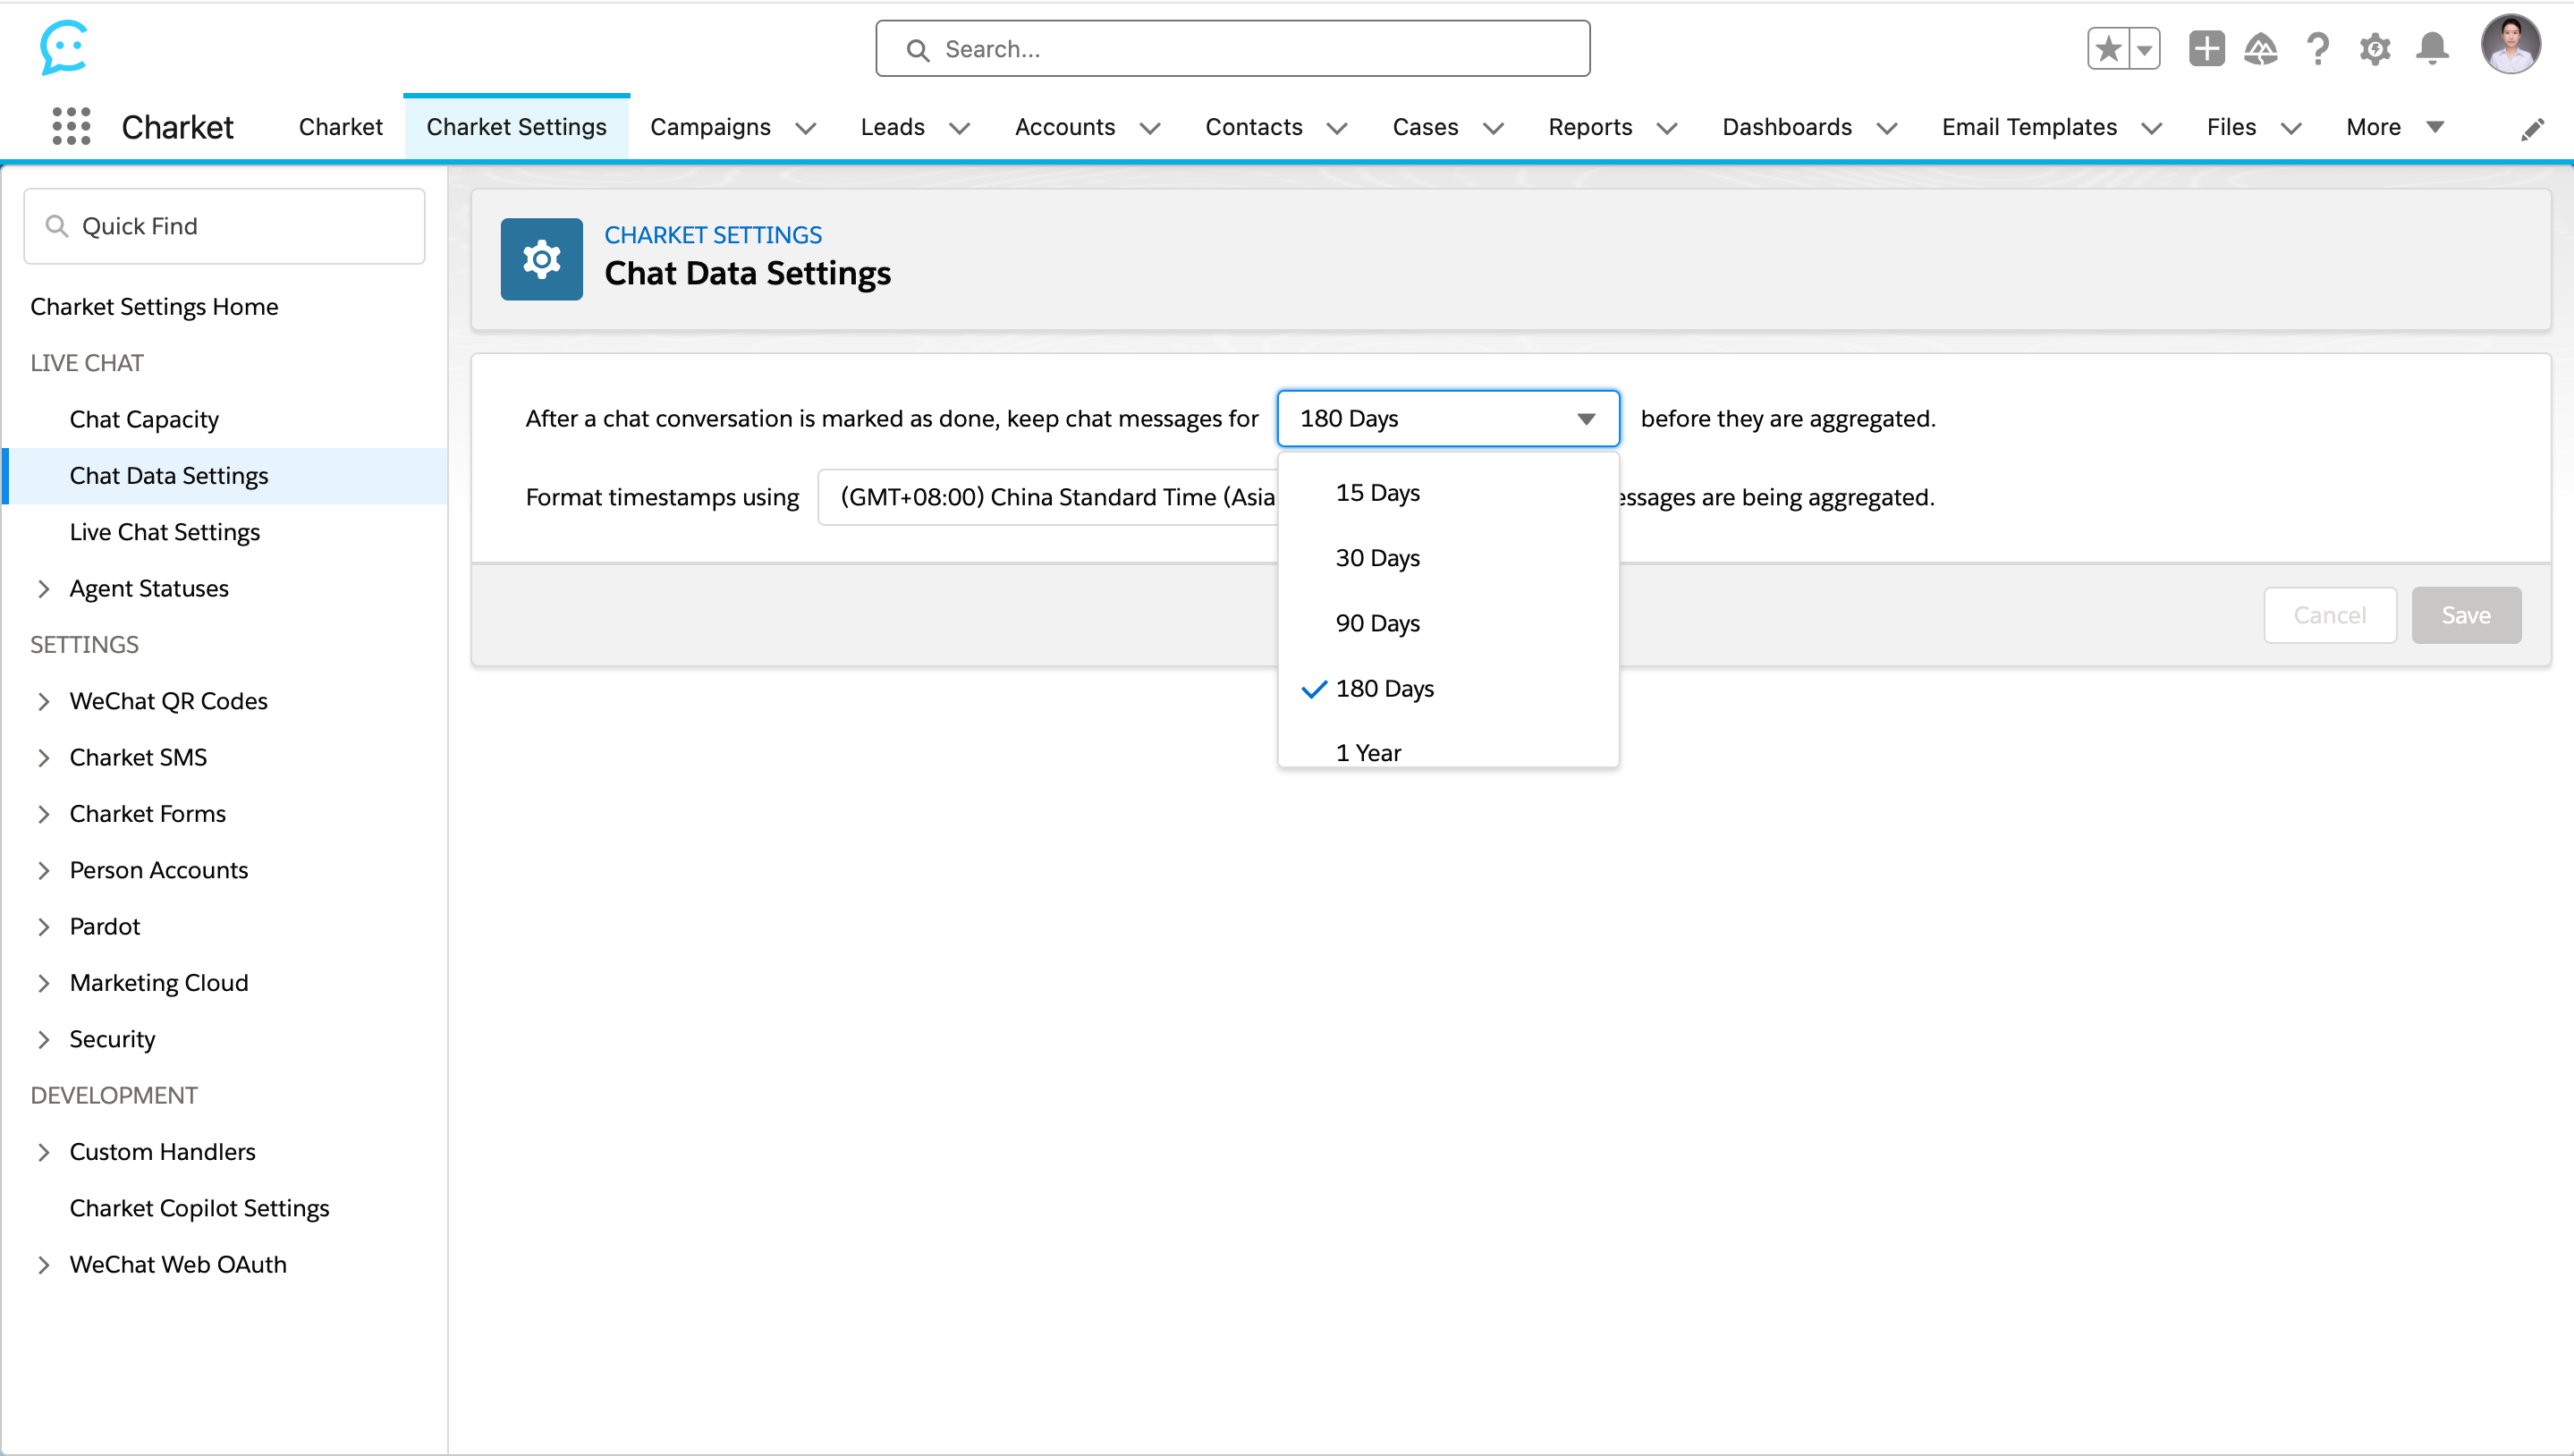Expand the Contacts tab chevron
This screenshot has height=1456, width=2574.
pos(1337,128)
